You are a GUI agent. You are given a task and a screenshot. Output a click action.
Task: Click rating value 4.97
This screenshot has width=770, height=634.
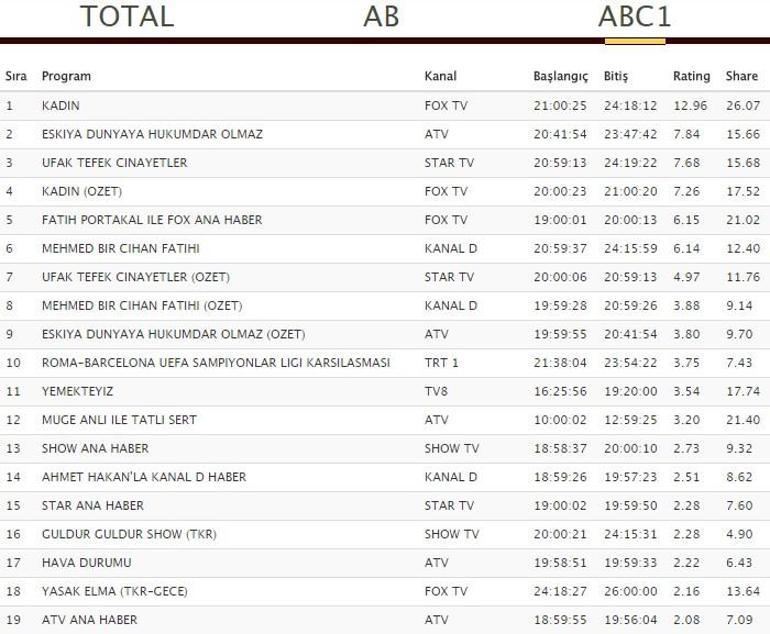click(x=687, y=277)
